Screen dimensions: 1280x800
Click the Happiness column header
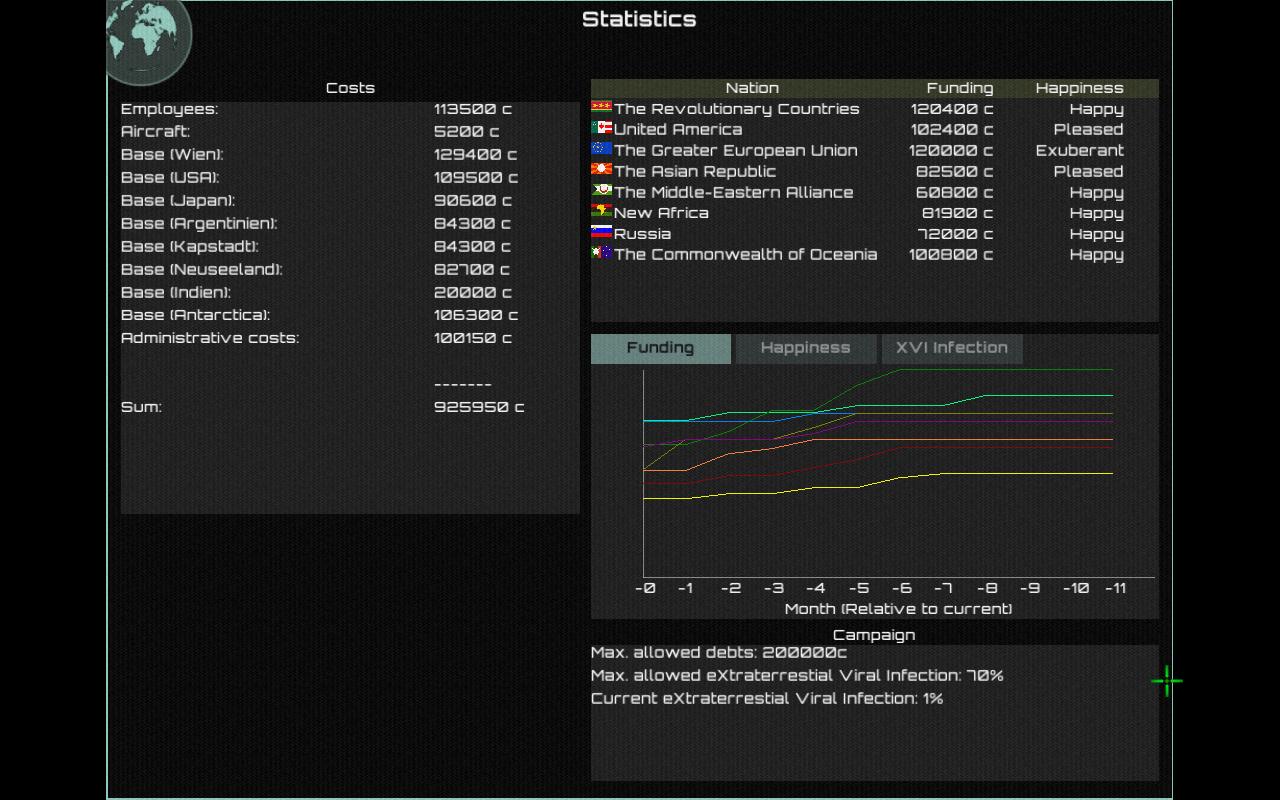[x=1079, y=88]
